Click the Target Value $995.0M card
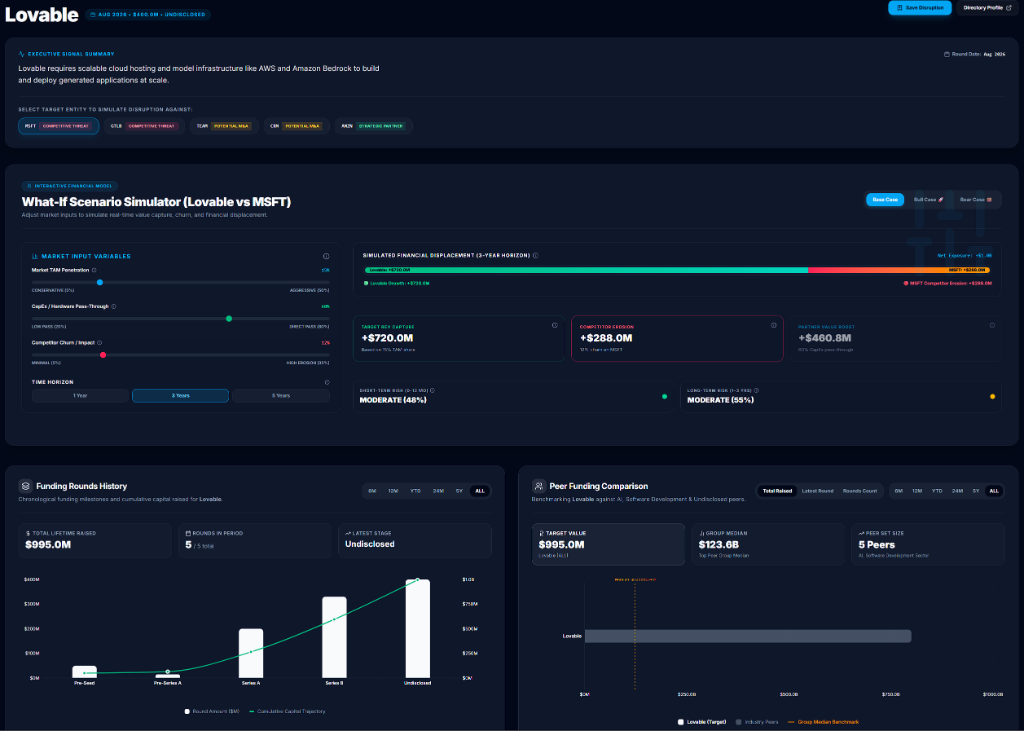1024x731 pixels. click(x=608, y=544)
